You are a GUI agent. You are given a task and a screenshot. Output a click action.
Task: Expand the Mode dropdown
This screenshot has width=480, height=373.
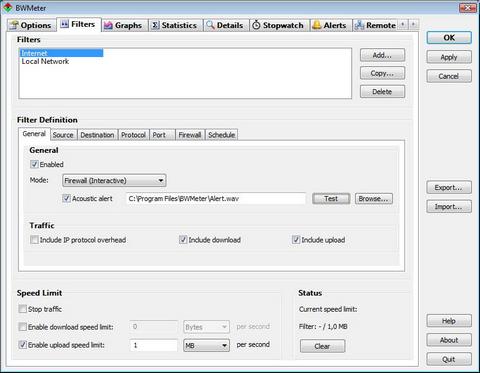(x=114, y=180)
